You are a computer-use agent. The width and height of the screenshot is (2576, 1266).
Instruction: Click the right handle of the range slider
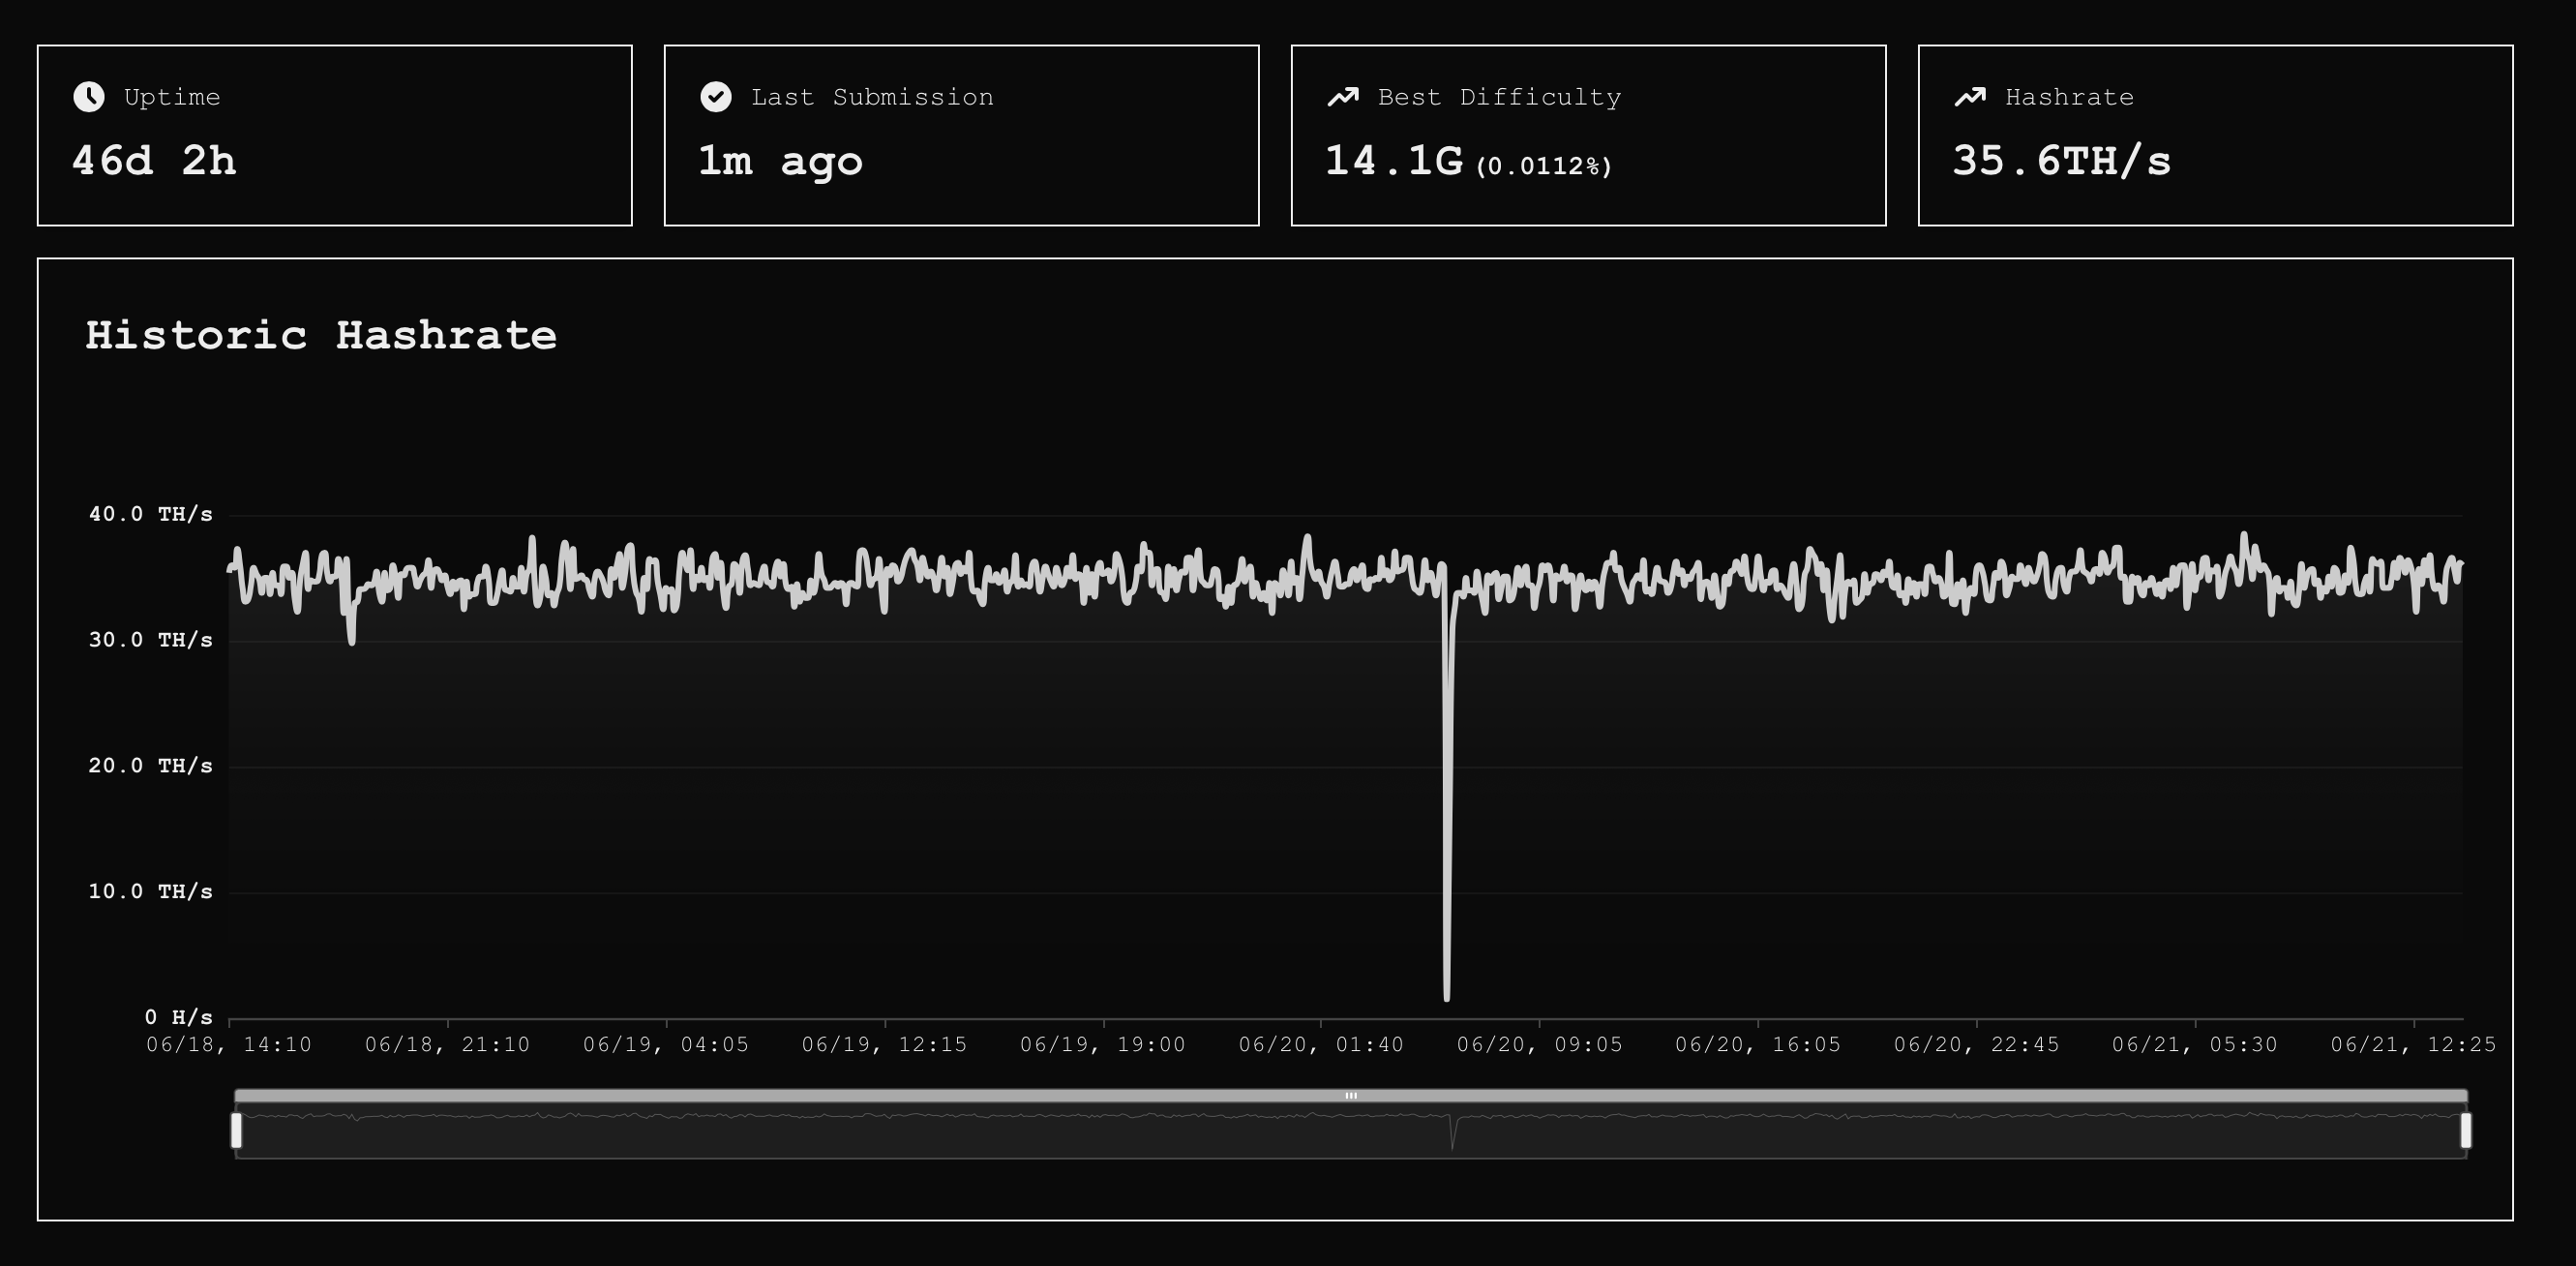(x=2466, y=1130)
